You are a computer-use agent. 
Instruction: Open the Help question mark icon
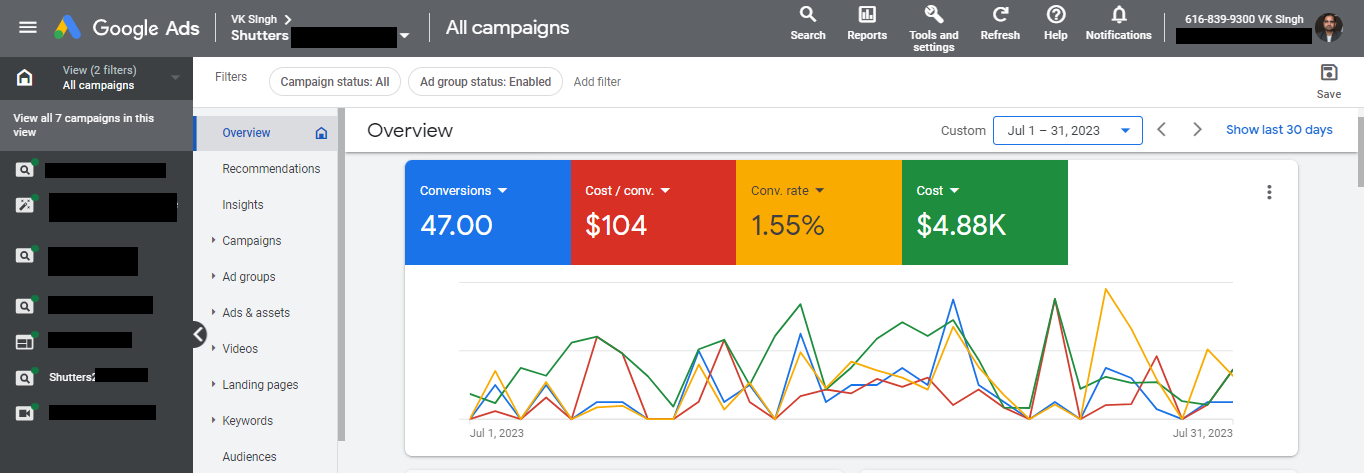click(x=1056, y=15)
